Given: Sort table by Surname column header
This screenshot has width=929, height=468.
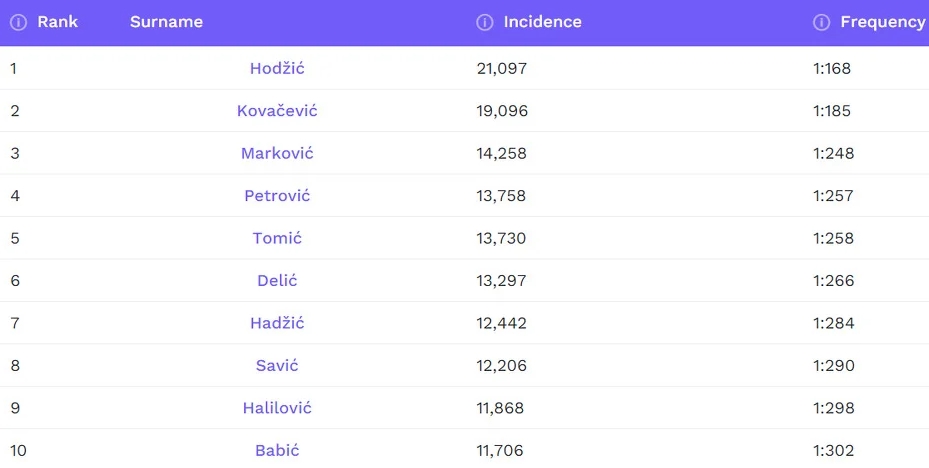Looking at the screenshot, I should pos(166,22).
